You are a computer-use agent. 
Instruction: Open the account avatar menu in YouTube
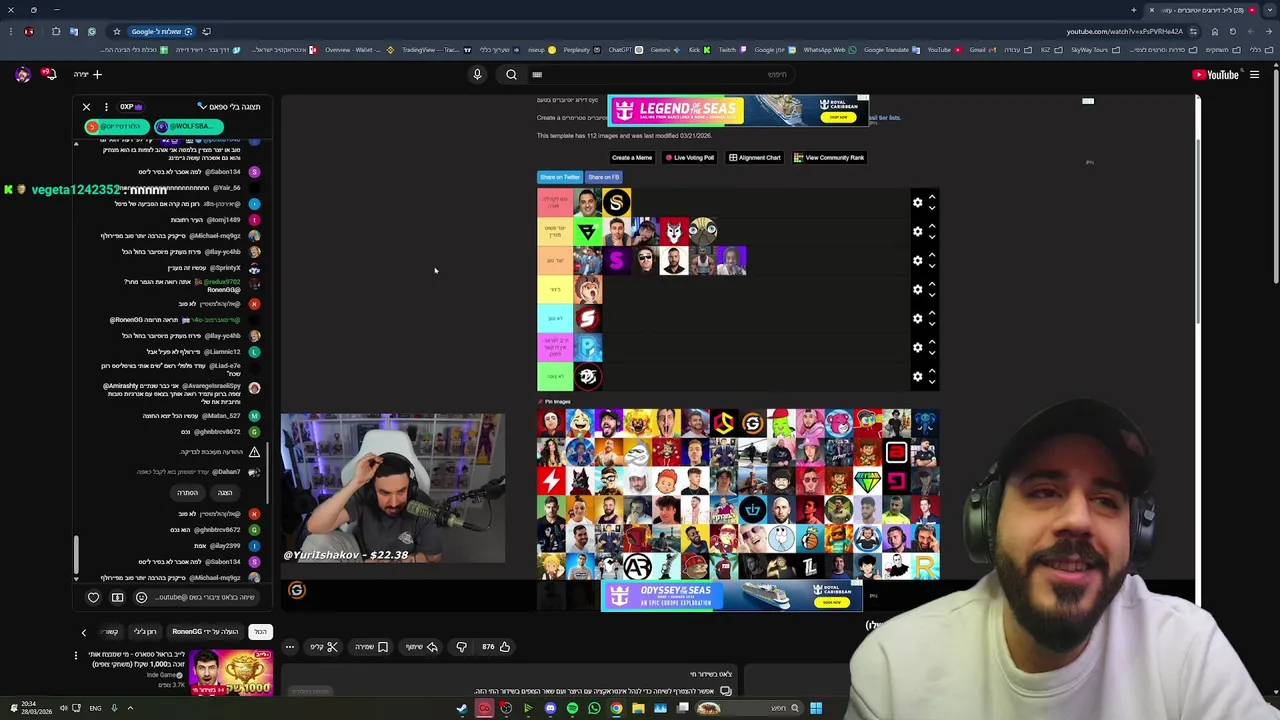tap(23, 74)
